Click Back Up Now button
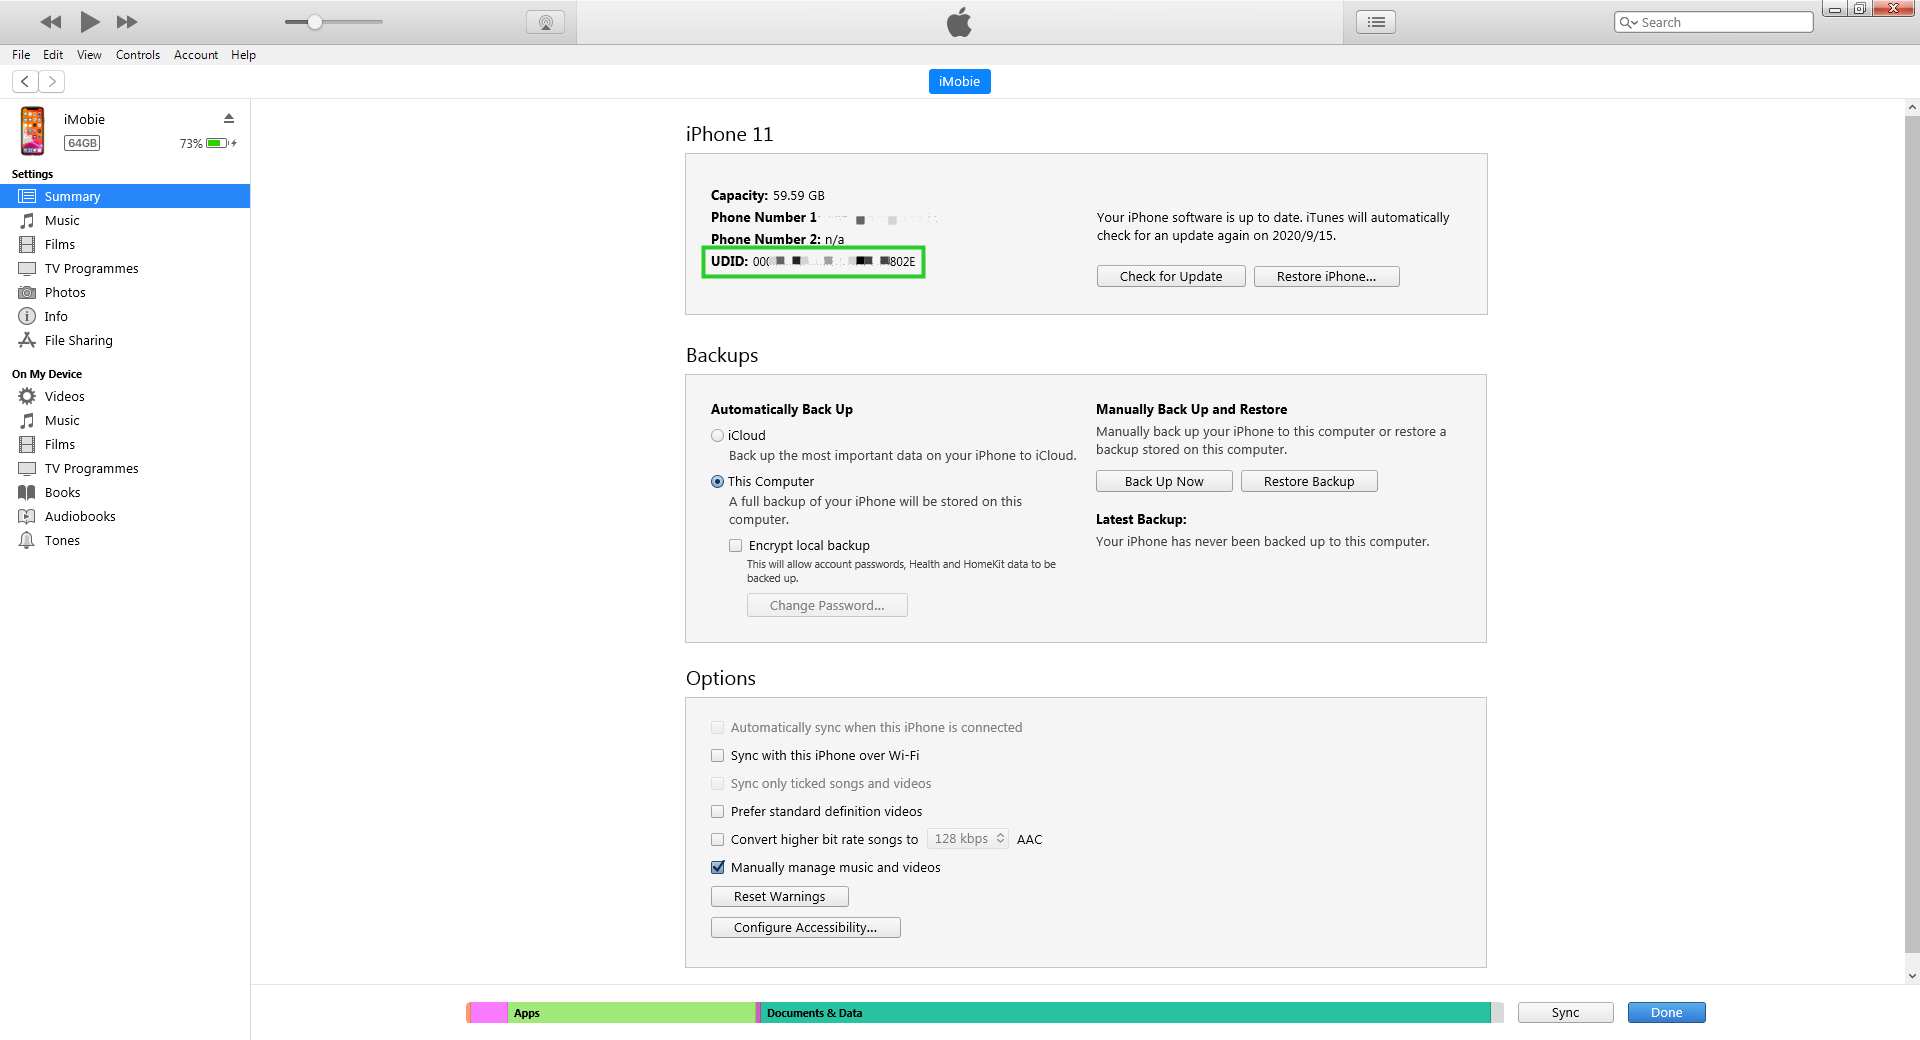 pos(1164,481)
